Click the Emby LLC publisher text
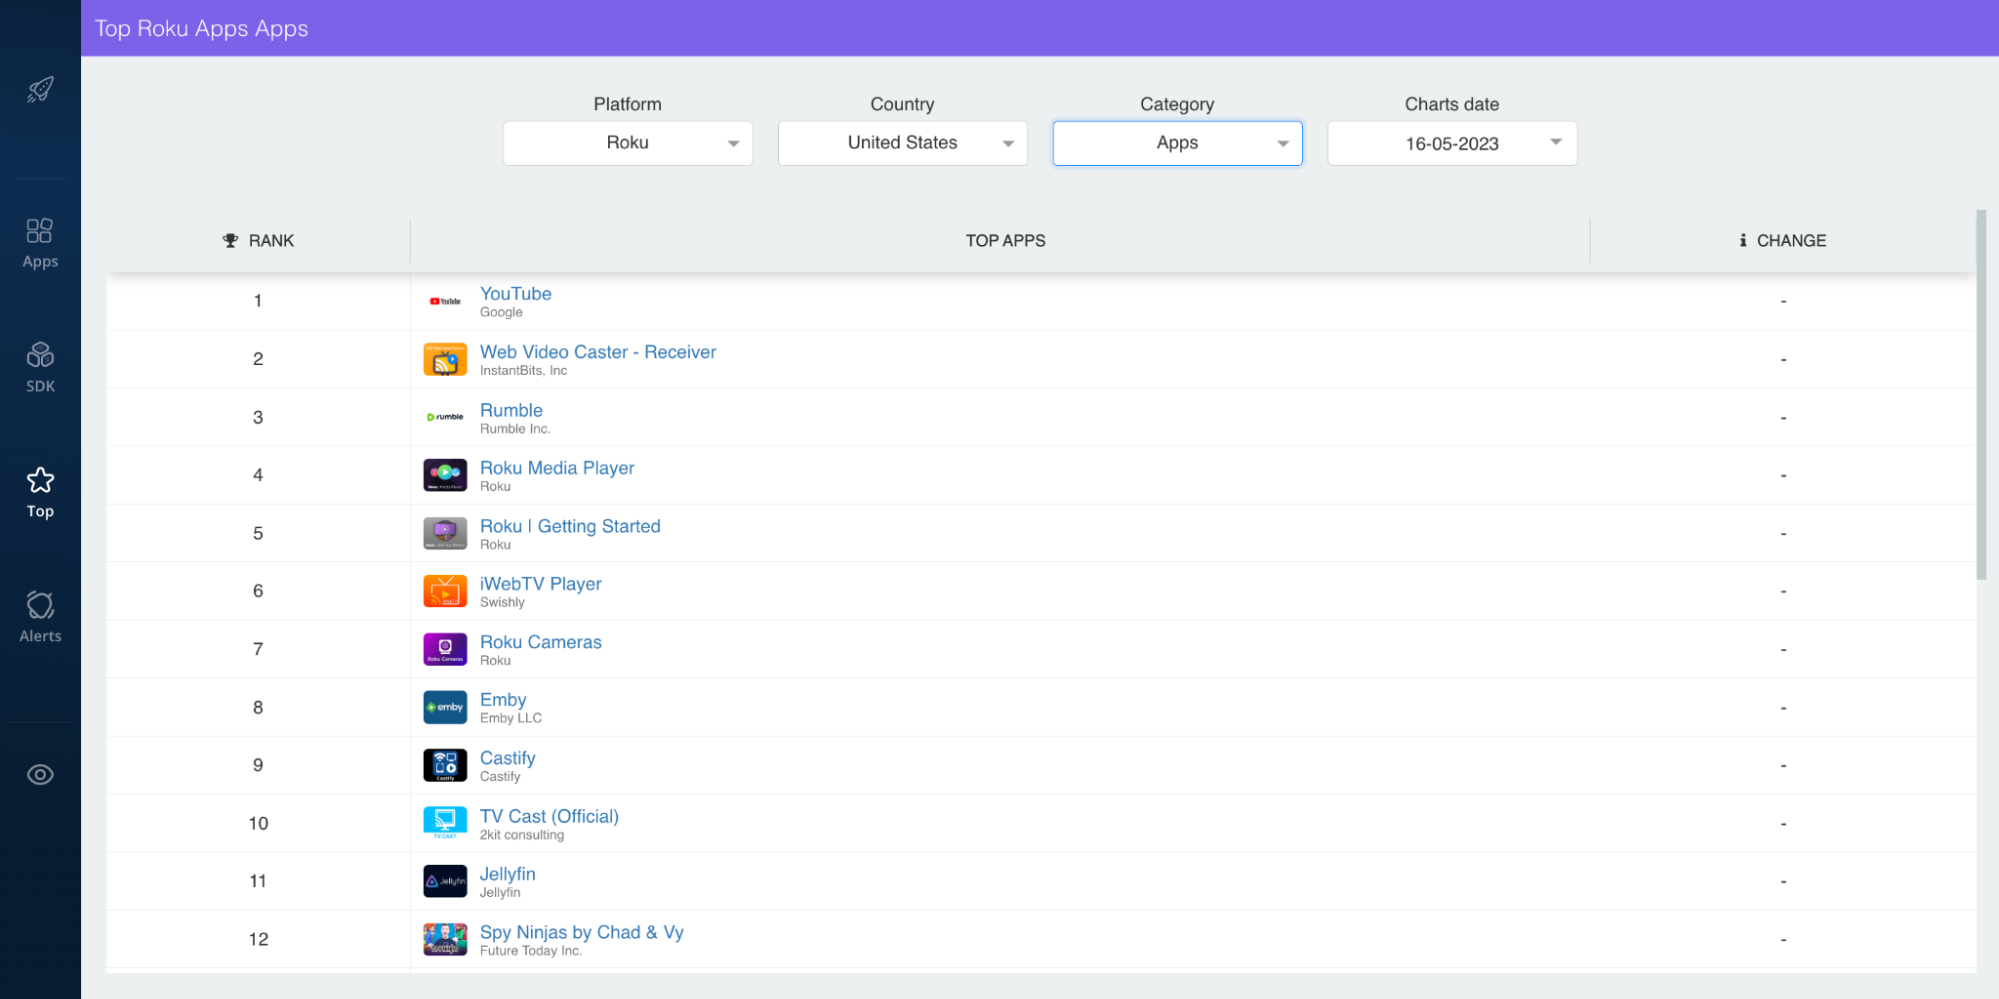This screenshot has height=999, width=1999. click(x=511, y=719)
